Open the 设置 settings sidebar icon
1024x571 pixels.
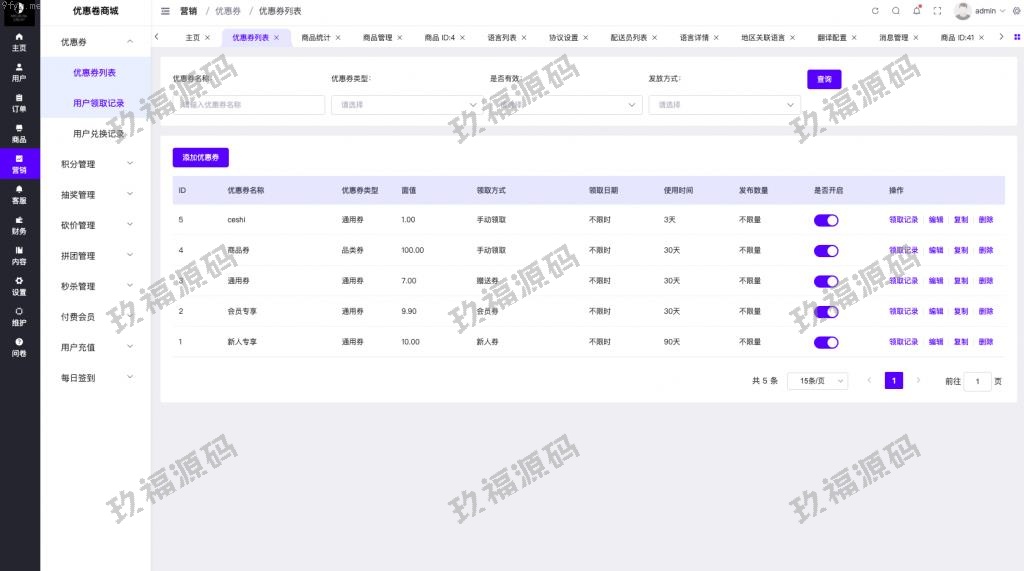pyautogui.click(x=19, y=286)
